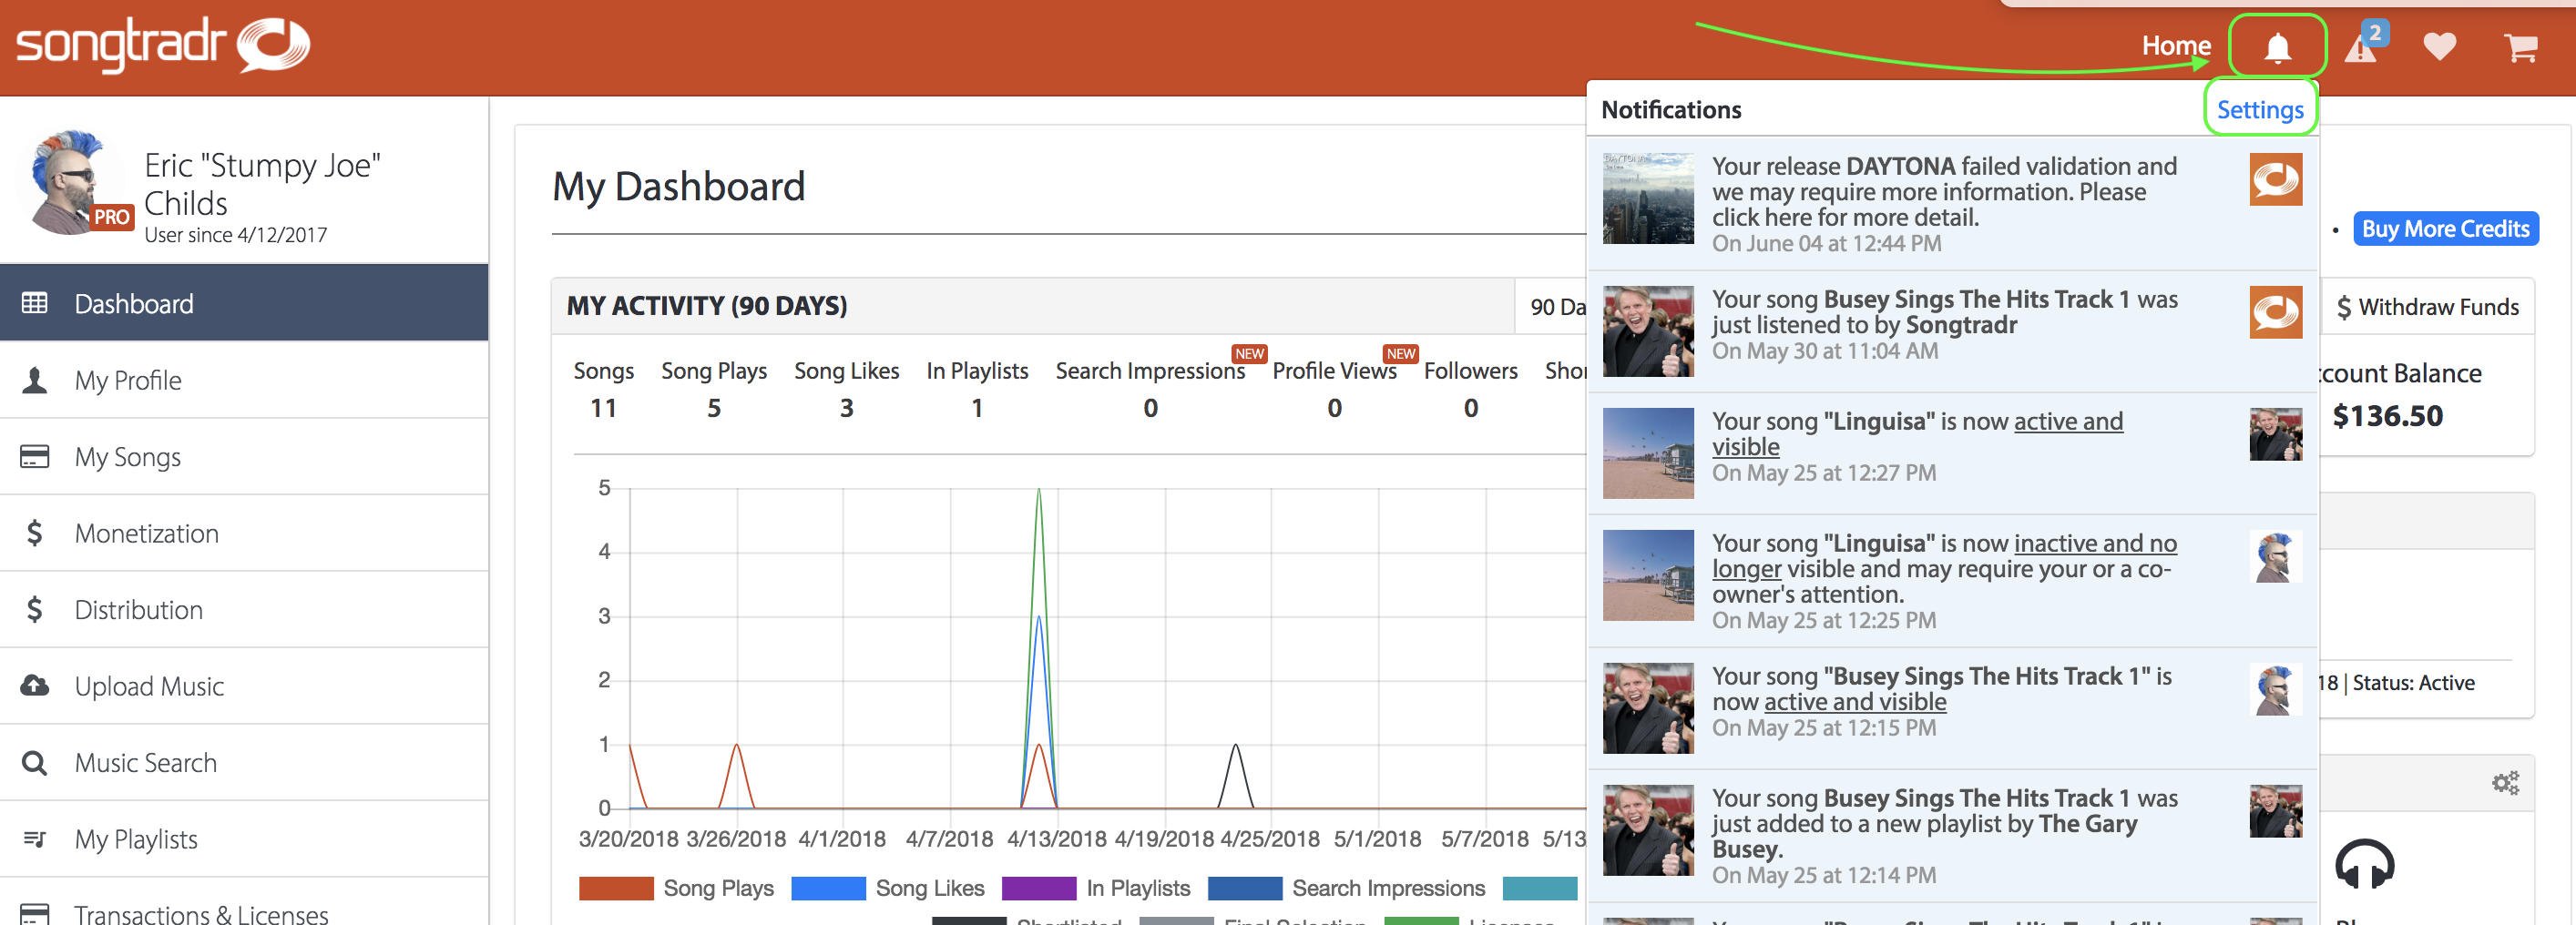Open My Songs in the sidebar

244,457
